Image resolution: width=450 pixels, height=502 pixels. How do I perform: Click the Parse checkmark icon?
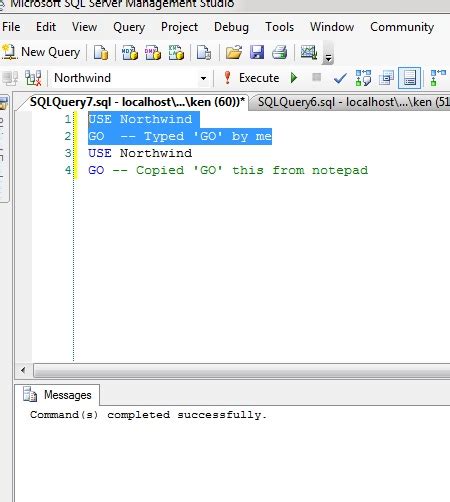coord(340,79)
